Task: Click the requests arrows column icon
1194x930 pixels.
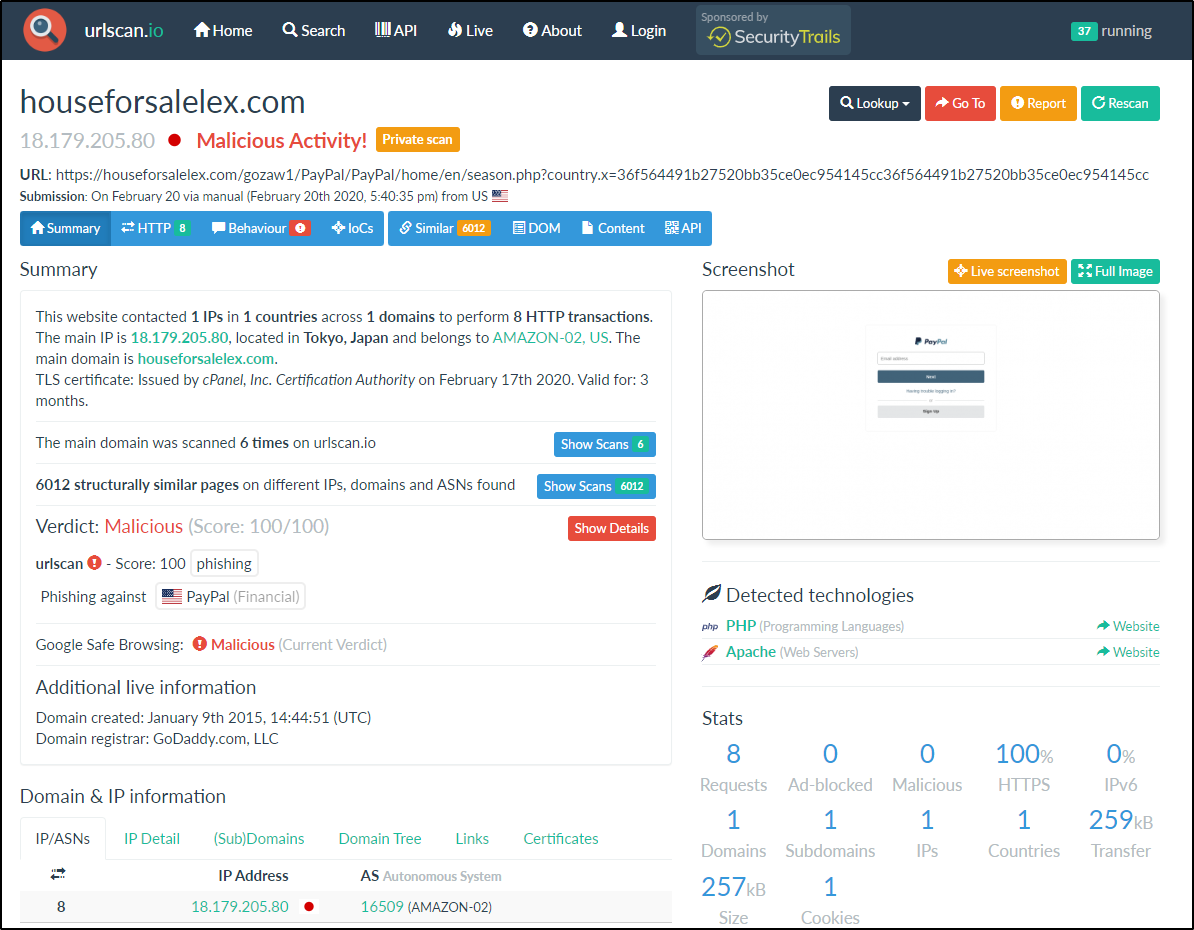Action: (x=58, y=874)
